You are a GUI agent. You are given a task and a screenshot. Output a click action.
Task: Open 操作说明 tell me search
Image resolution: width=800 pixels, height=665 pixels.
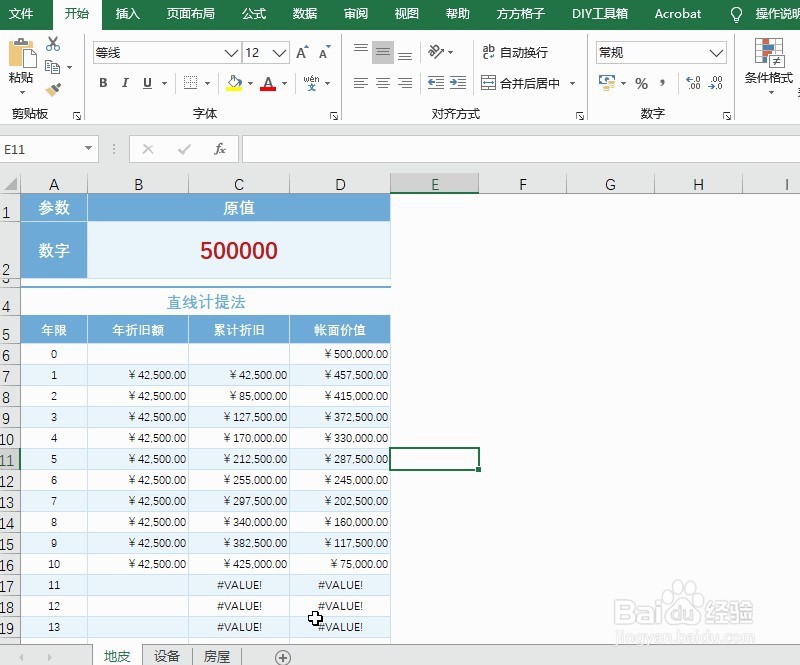point(778,14)
